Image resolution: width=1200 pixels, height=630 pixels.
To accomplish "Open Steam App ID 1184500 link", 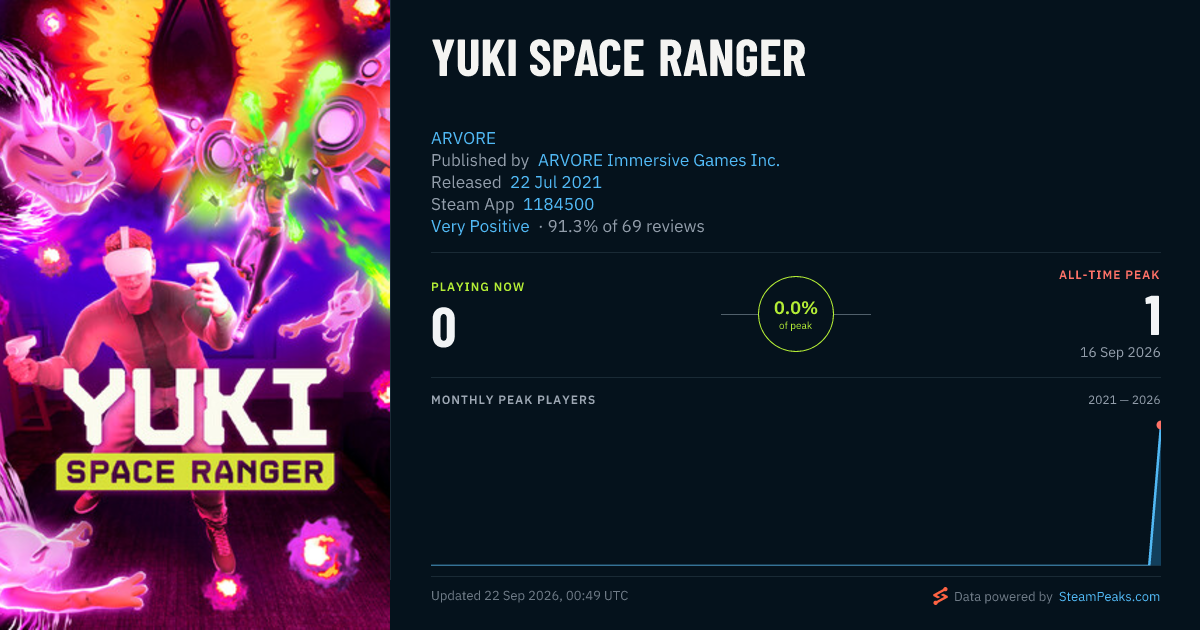I will [559, 204].
